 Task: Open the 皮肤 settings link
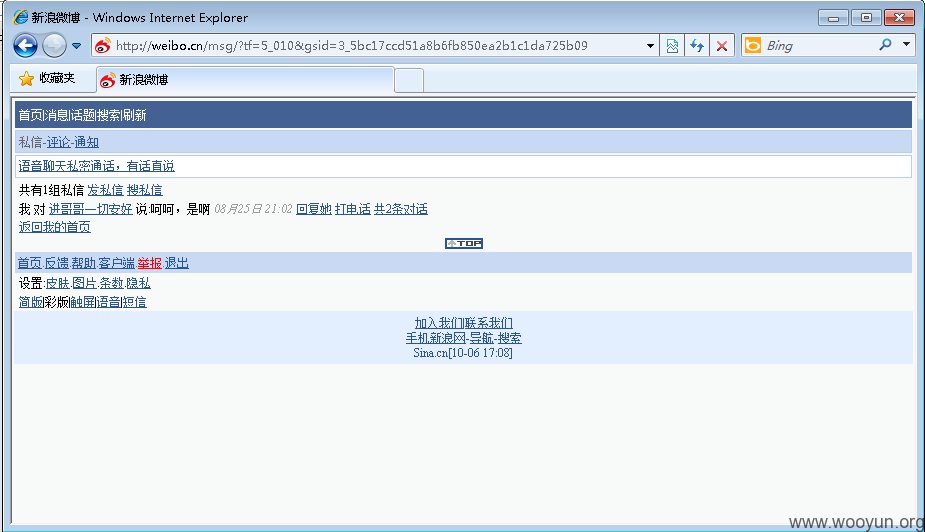pos(57,283)
